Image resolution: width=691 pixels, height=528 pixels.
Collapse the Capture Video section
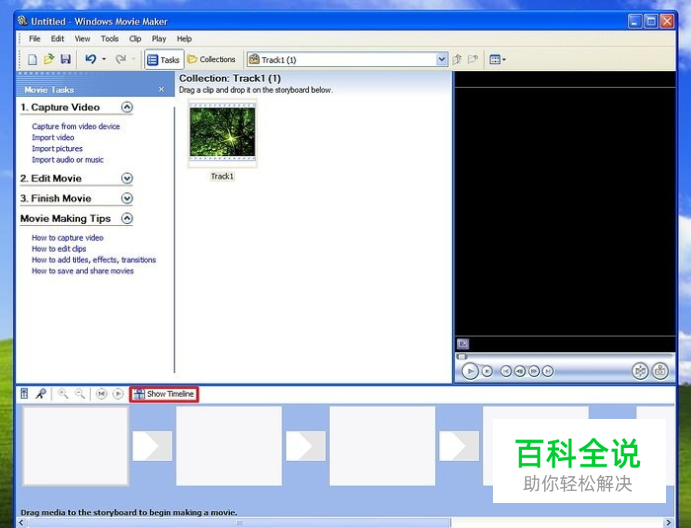(127, 107)
